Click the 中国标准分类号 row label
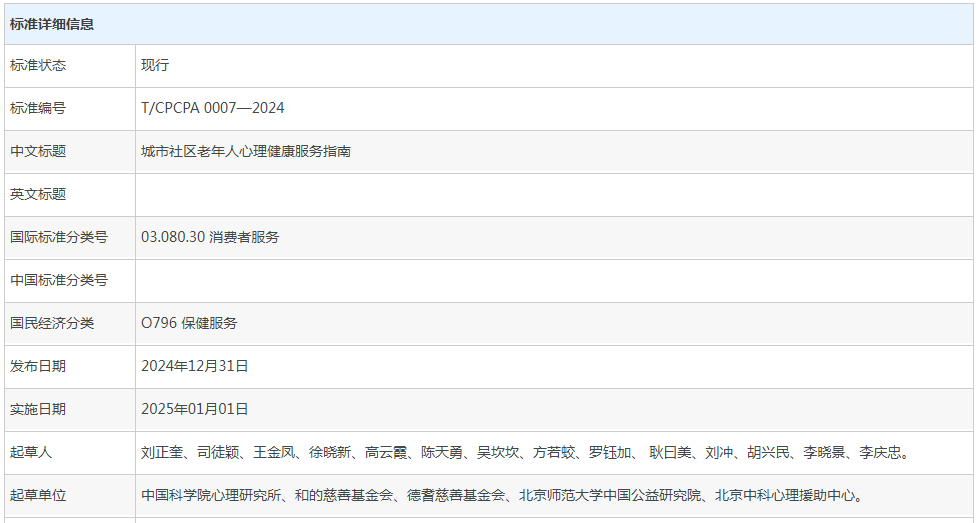 tap(59, 280)
